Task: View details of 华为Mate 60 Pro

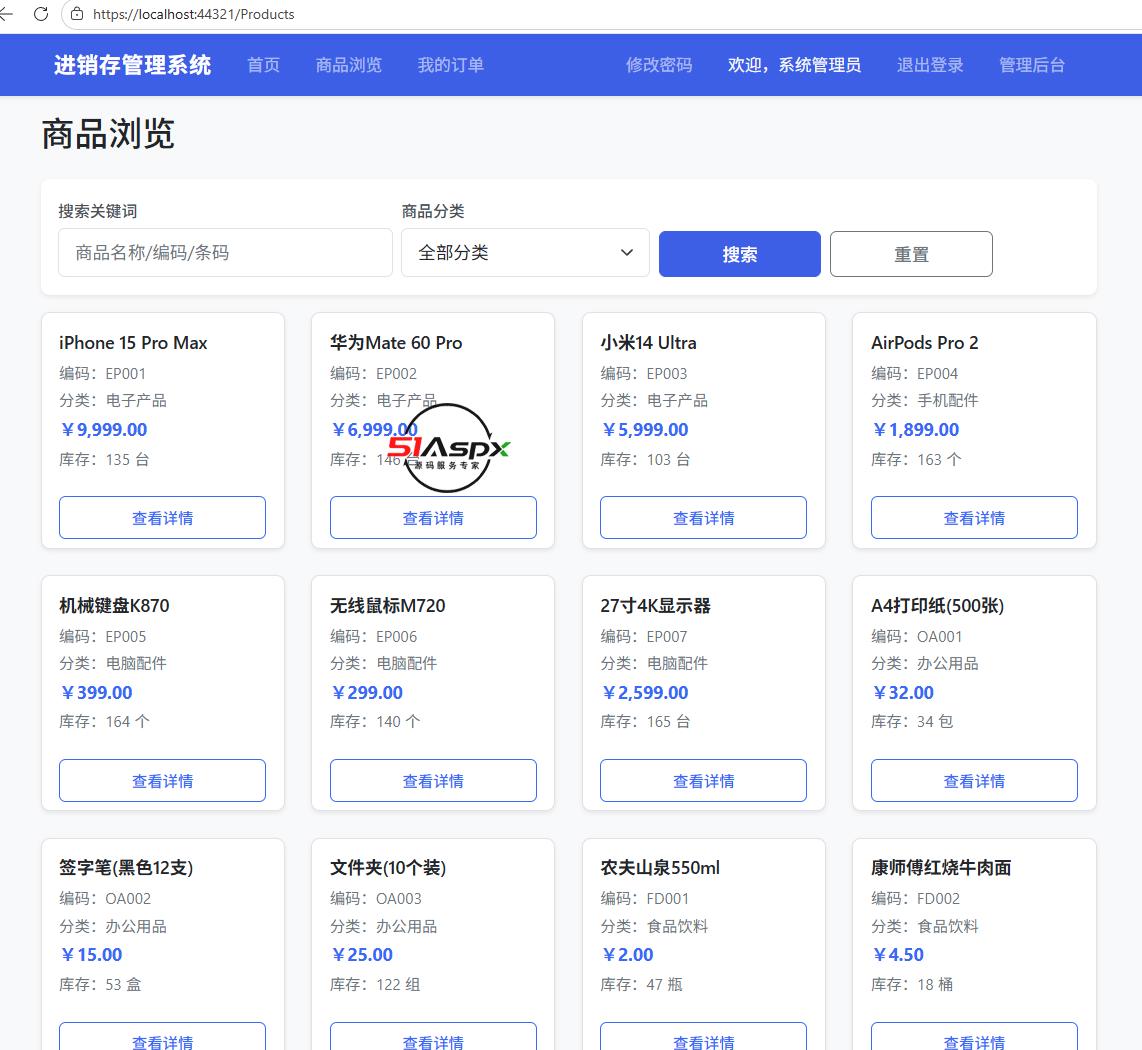Action: click(x=433, y=518)
